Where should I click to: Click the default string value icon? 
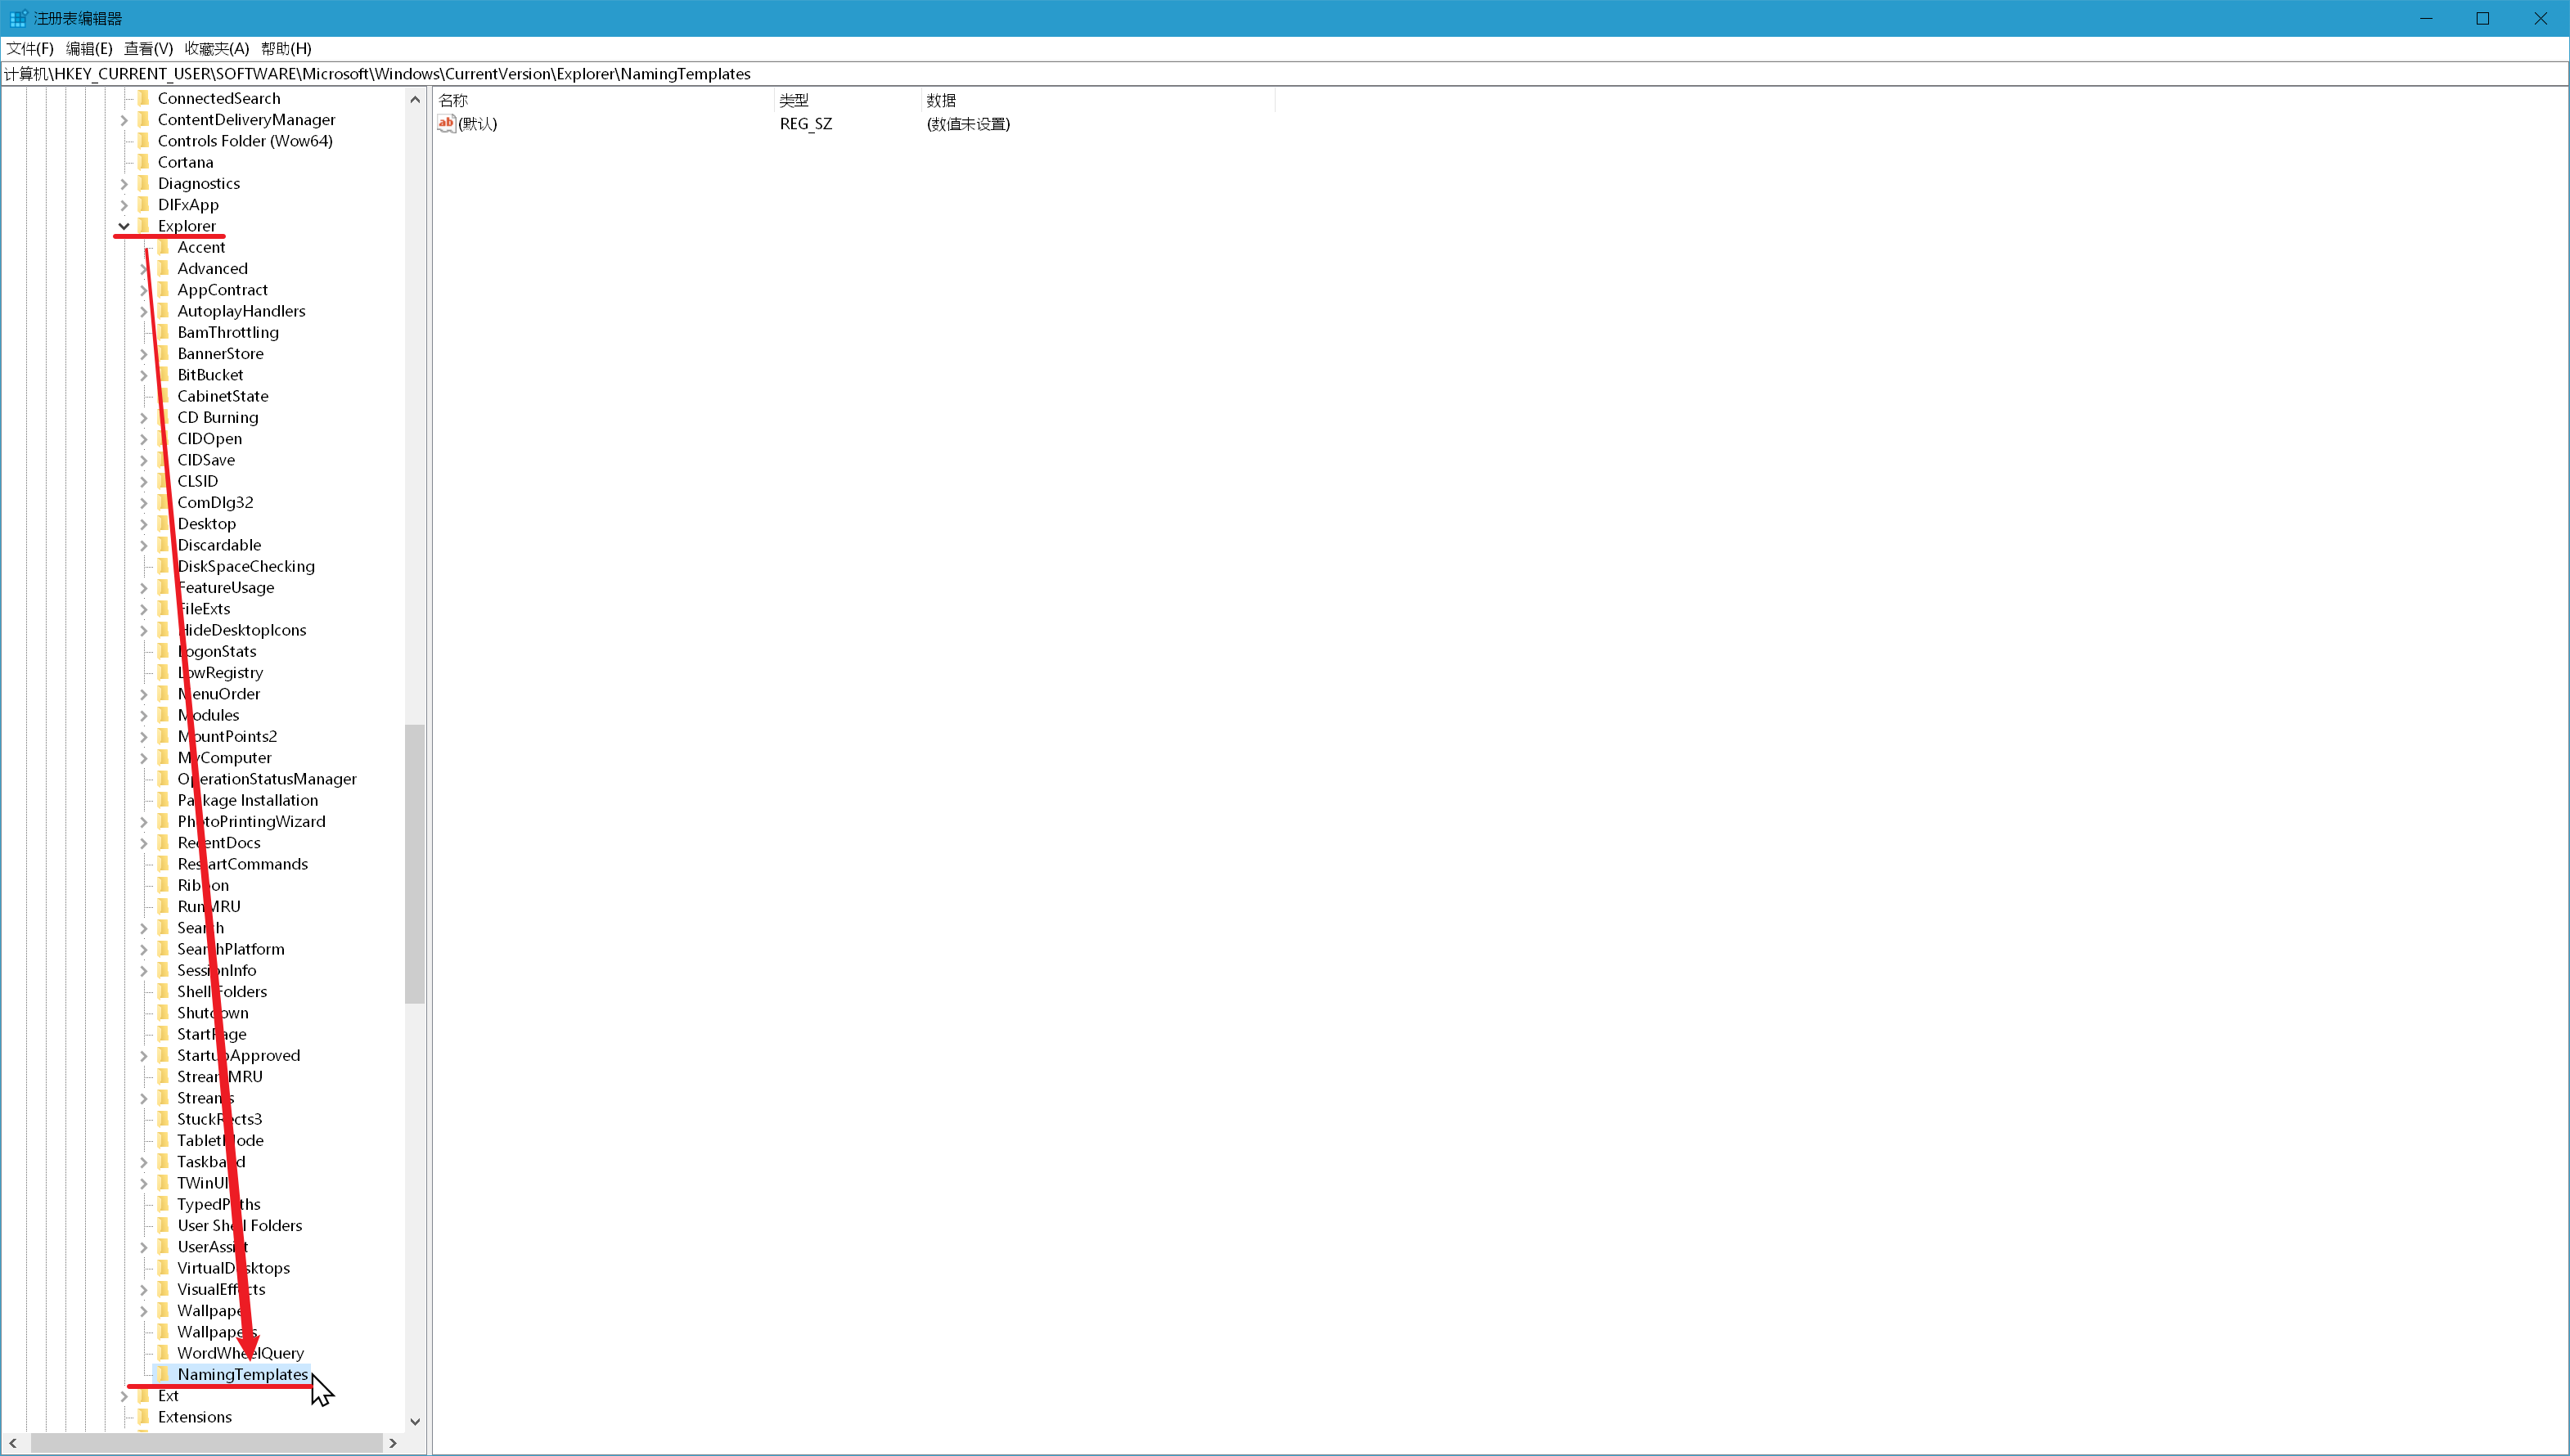pos(446,123)
